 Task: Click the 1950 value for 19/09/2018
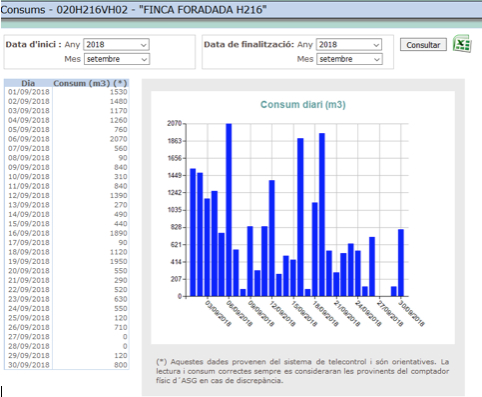click(119, 261)
